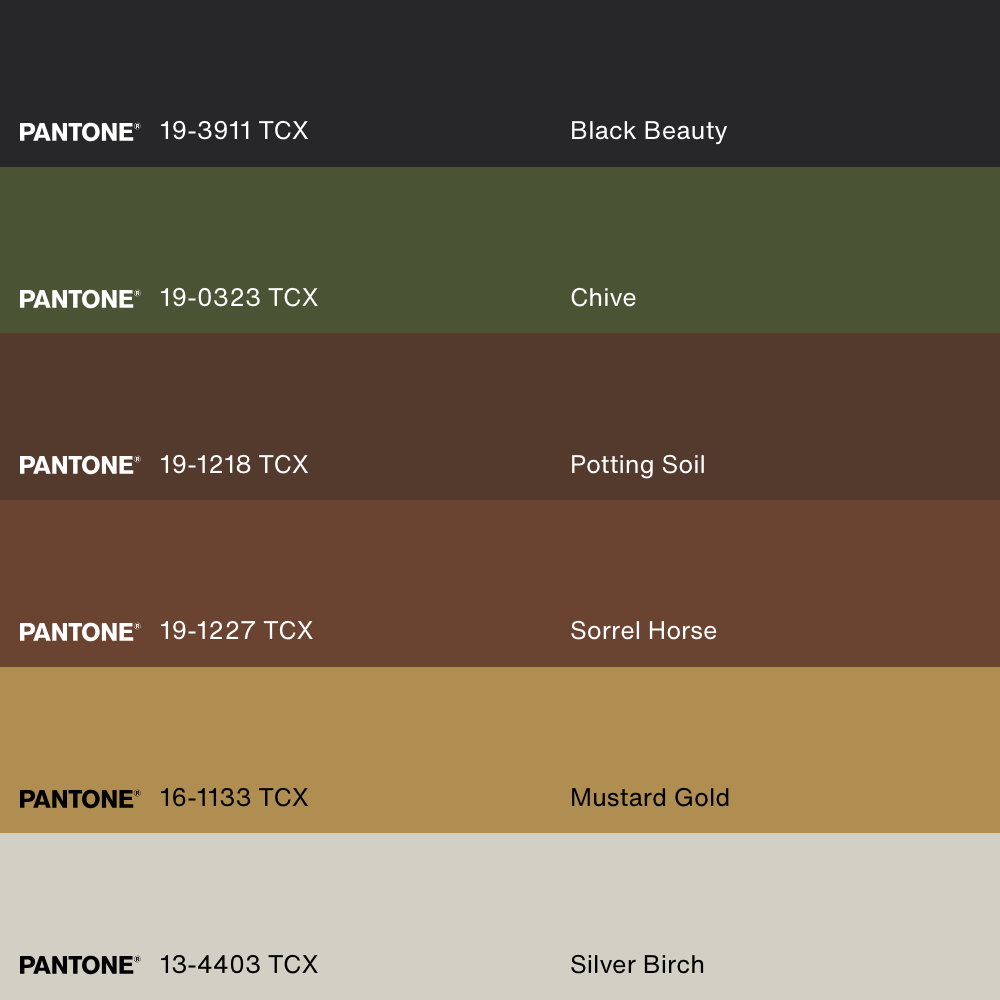
Task: Select the 16-1133 TCX code text
Action: tap(234, 798)
